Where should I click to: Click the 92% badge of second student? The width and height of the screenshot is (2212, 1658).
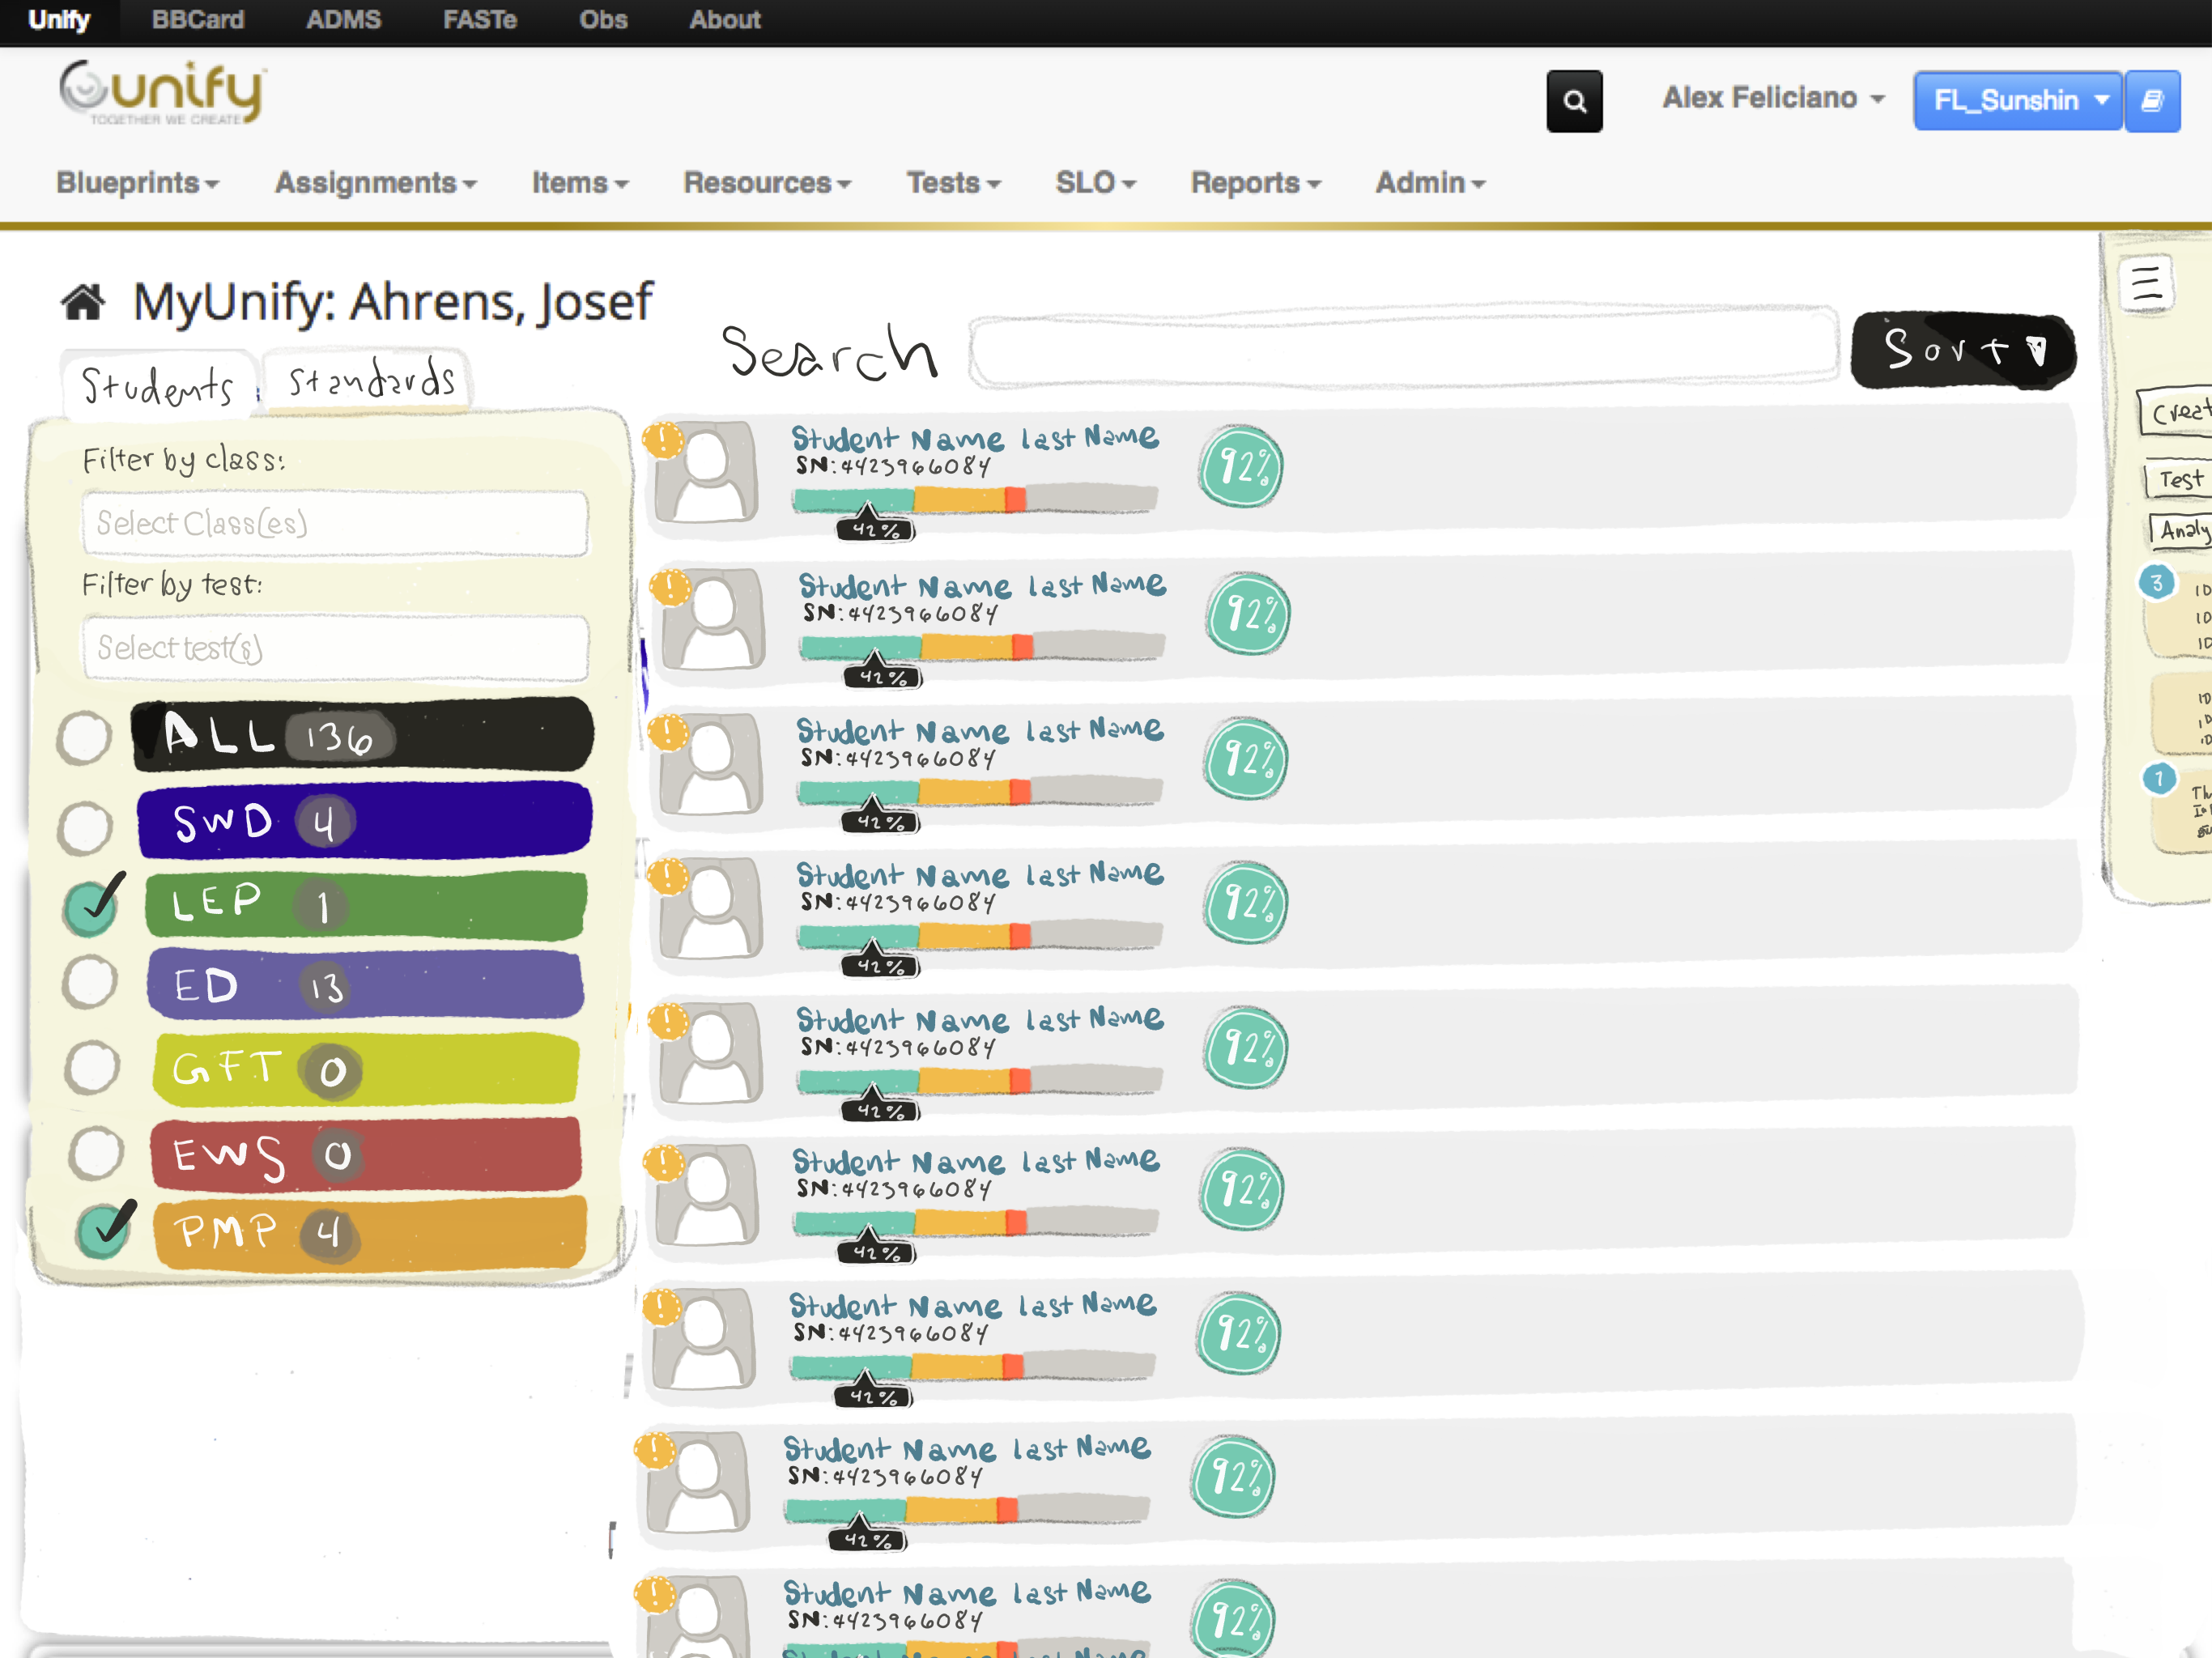click(1248, 614)
